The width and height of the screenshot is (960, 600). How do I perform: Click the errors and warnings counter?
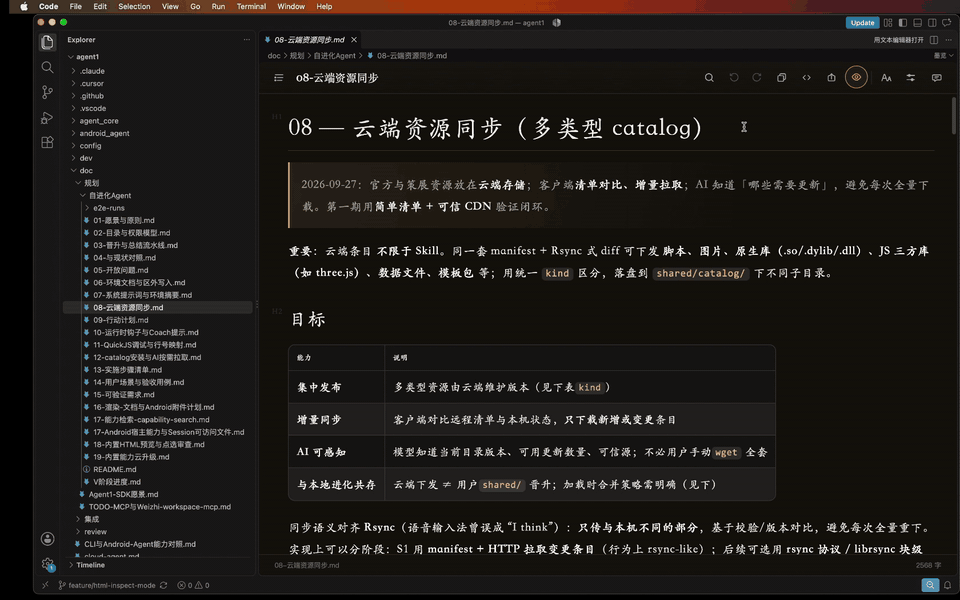tap(193, 585)
